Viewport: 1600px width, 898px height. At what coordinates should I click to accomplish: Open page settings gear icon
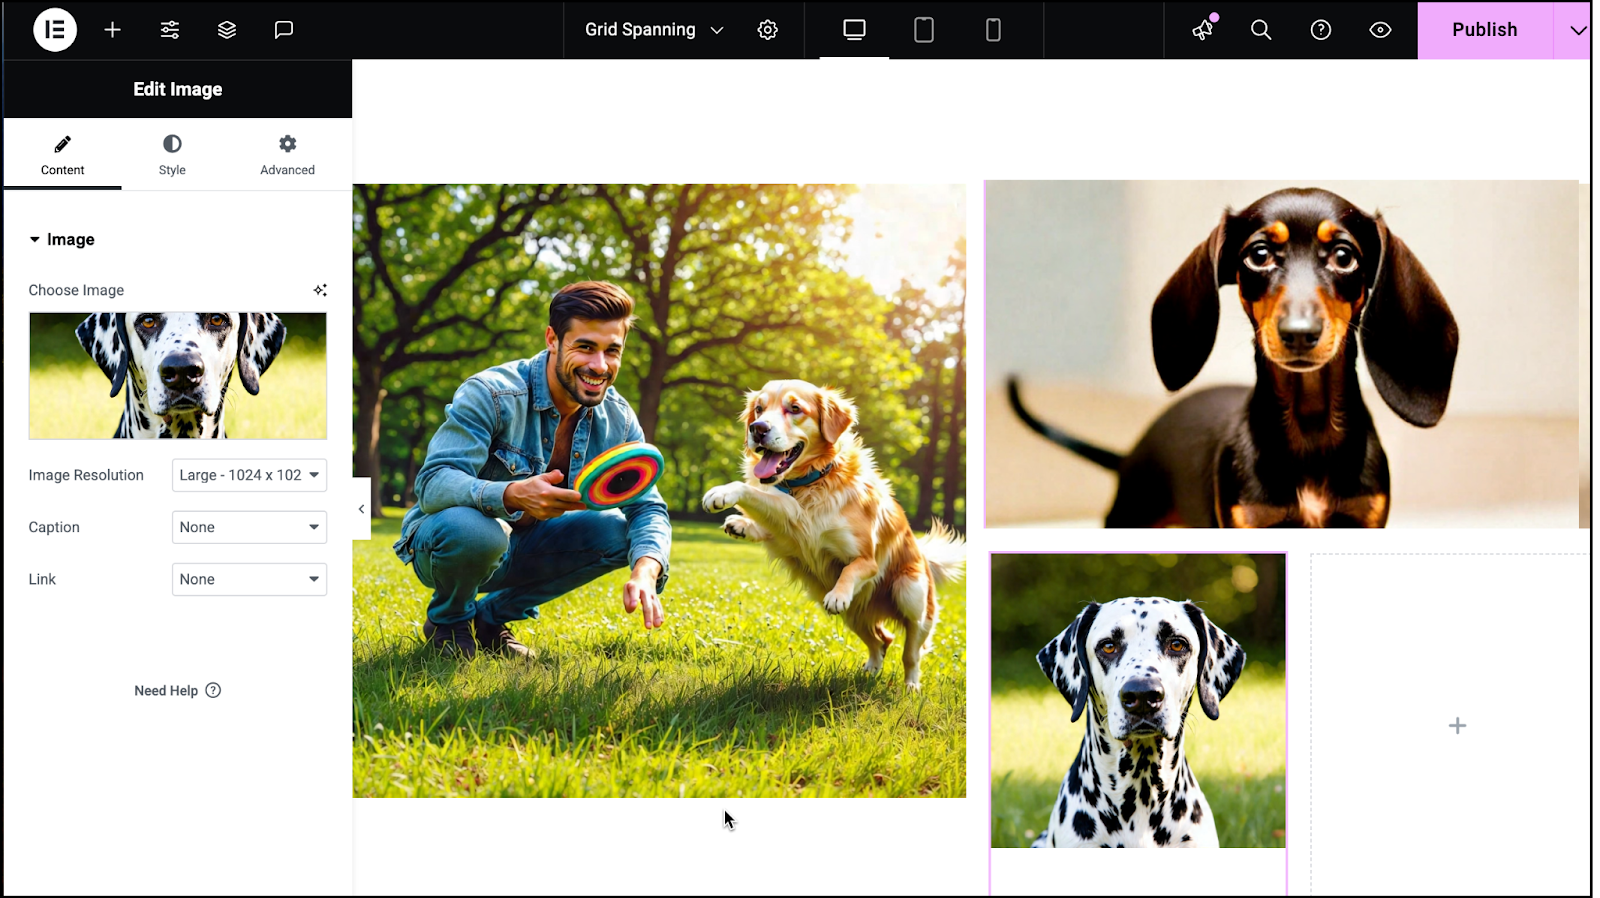point(768,30)
